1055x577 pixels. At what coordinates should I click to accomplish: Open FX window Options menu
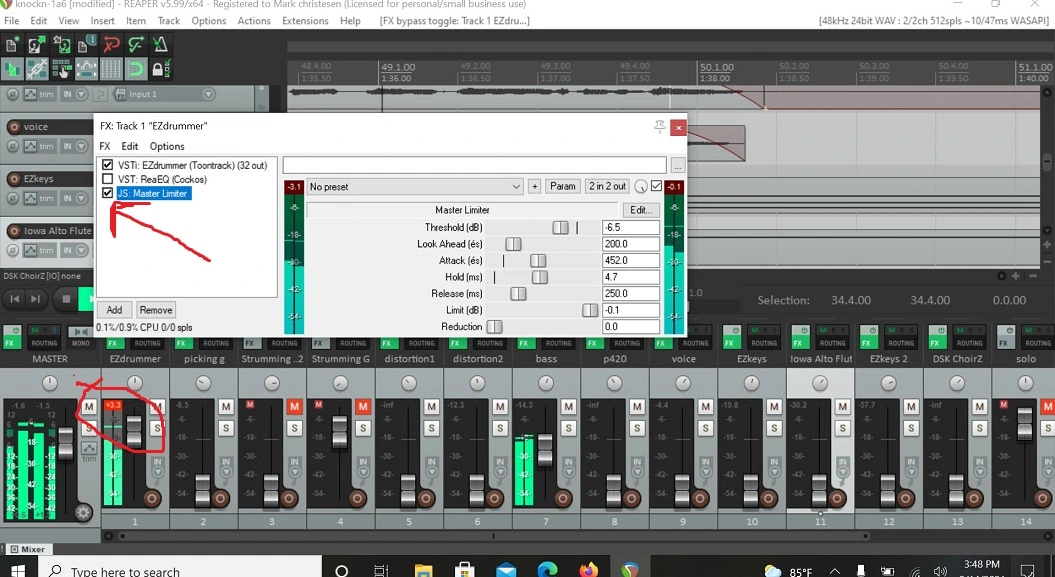click(167, 146)
